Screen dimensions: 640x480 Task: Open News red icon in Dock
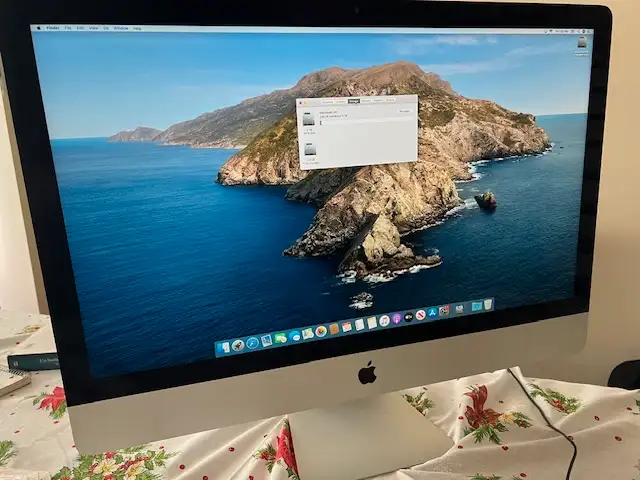[x=421, y=315]
